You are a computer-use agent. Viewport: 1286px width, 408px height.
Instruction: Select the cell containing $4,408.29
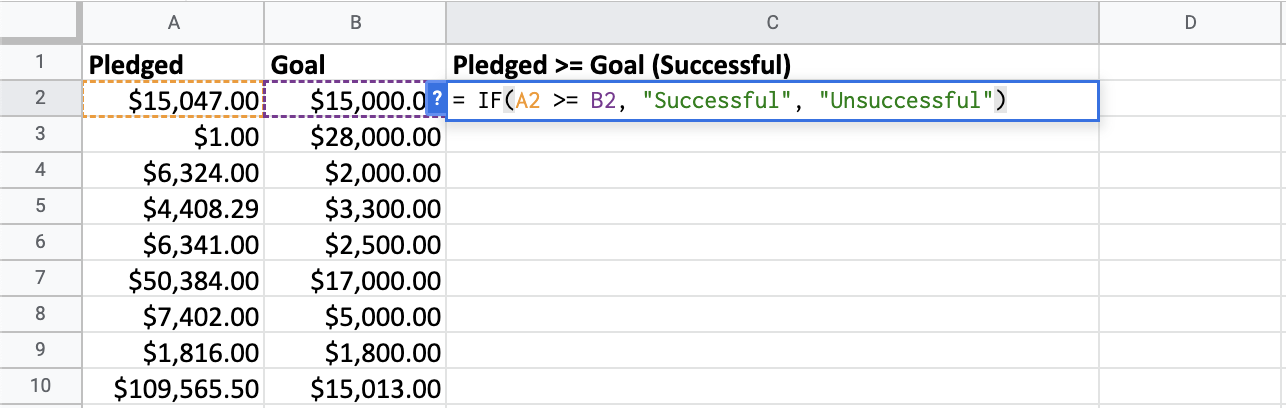[x=173, y=209]
